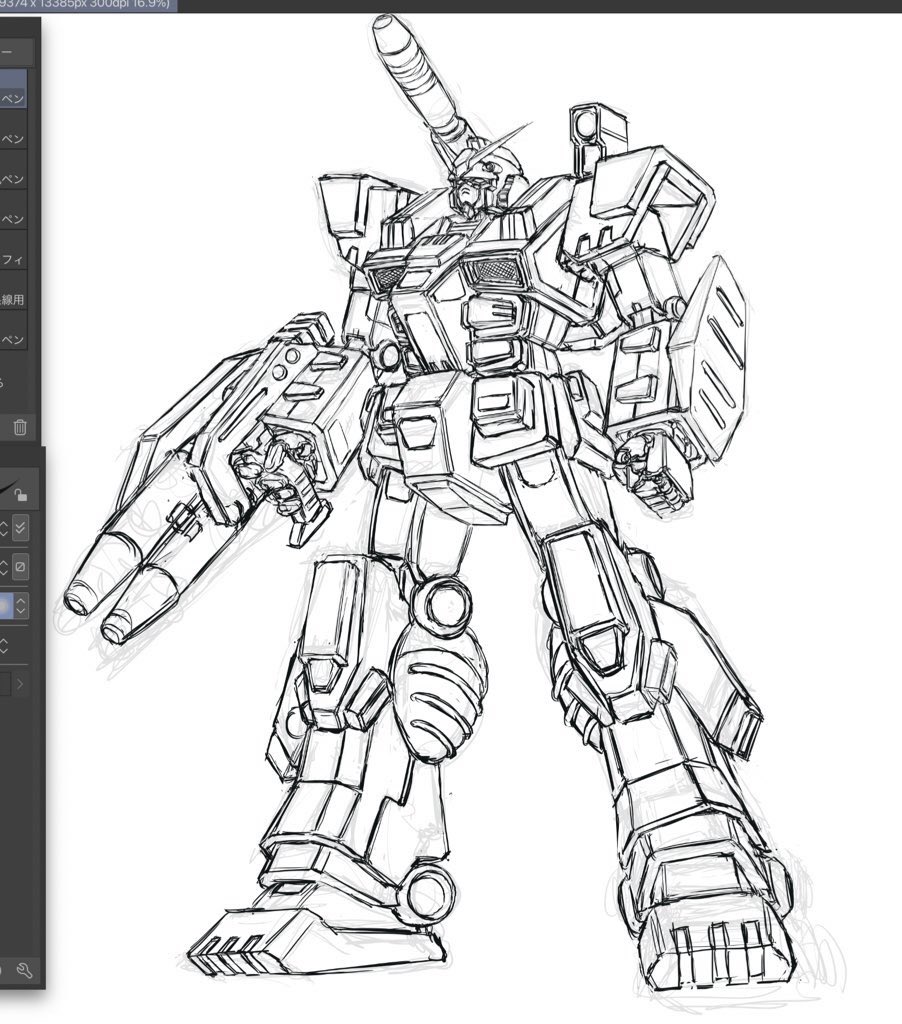The height and width of the screenshot is (1024, 902).
Task: Click stepper beside the slashed-square button
Action: tap(4, 566)
